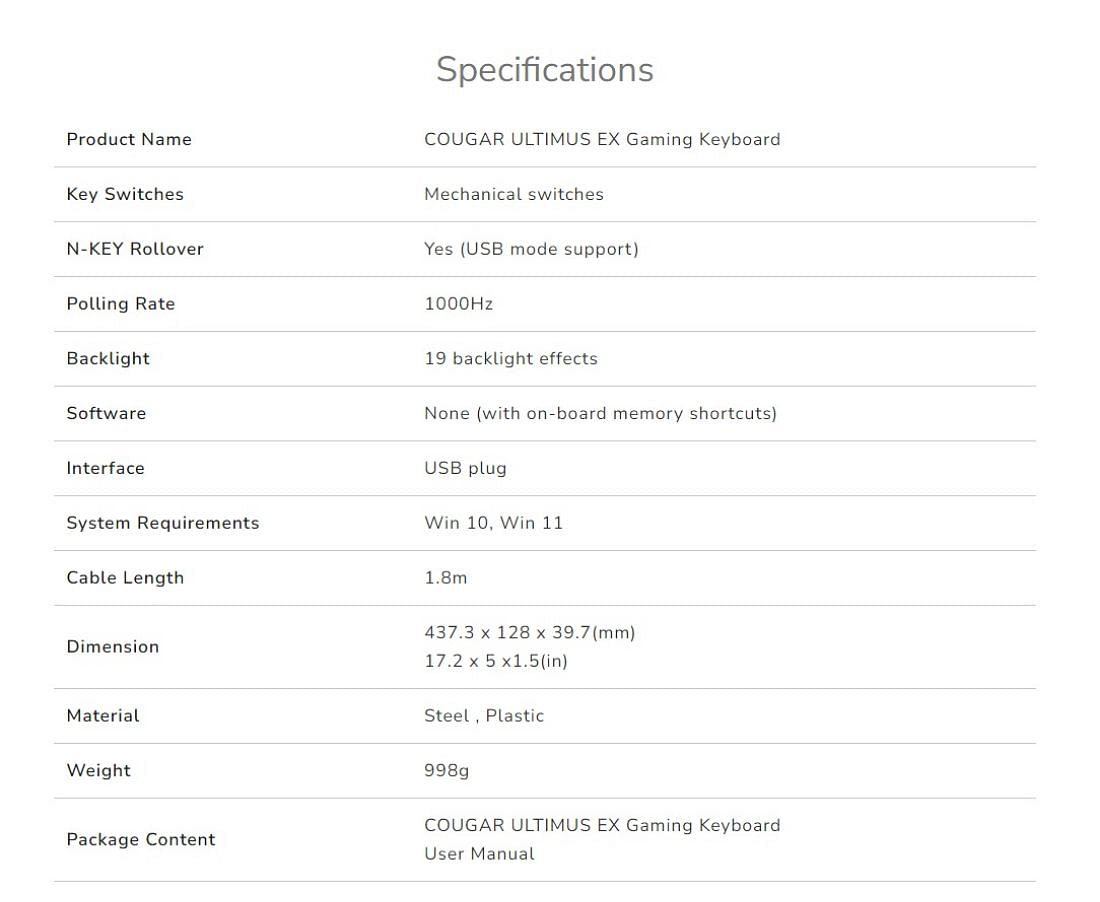Select the Product Name label
Screen dimensions: 1100x902
[129, 139]
